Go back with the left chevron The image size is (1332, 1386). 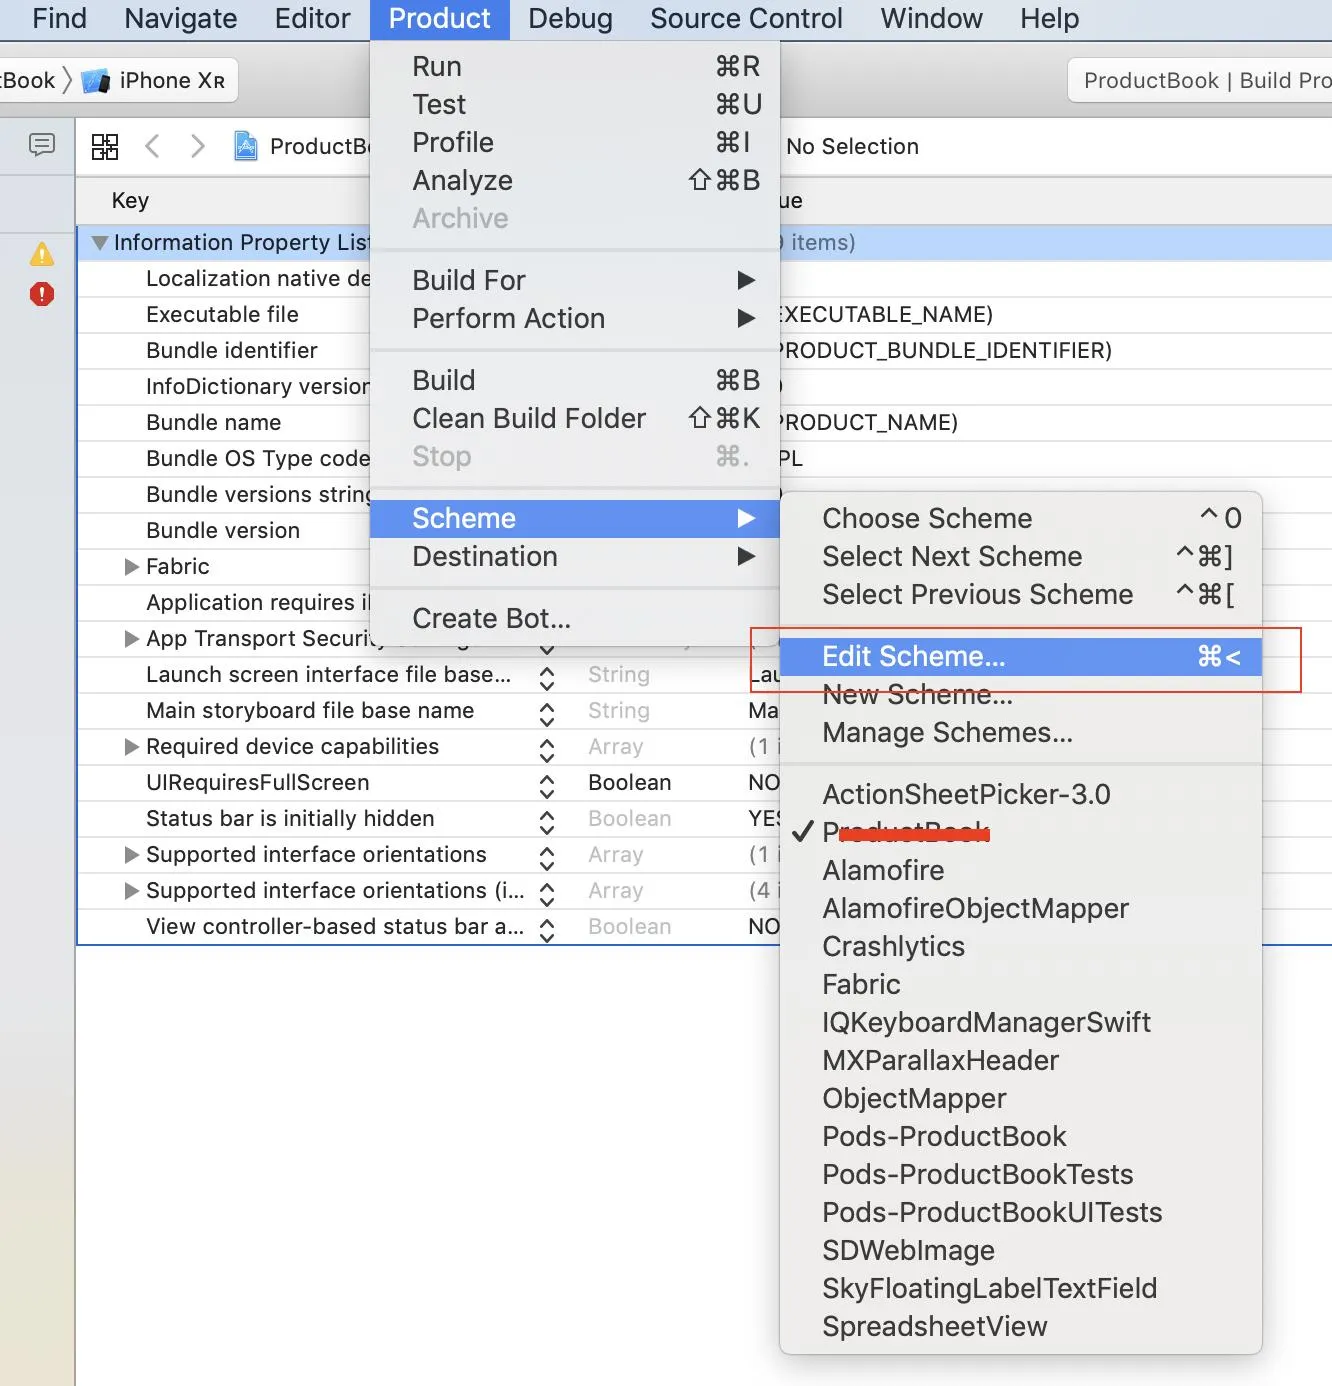152,146
